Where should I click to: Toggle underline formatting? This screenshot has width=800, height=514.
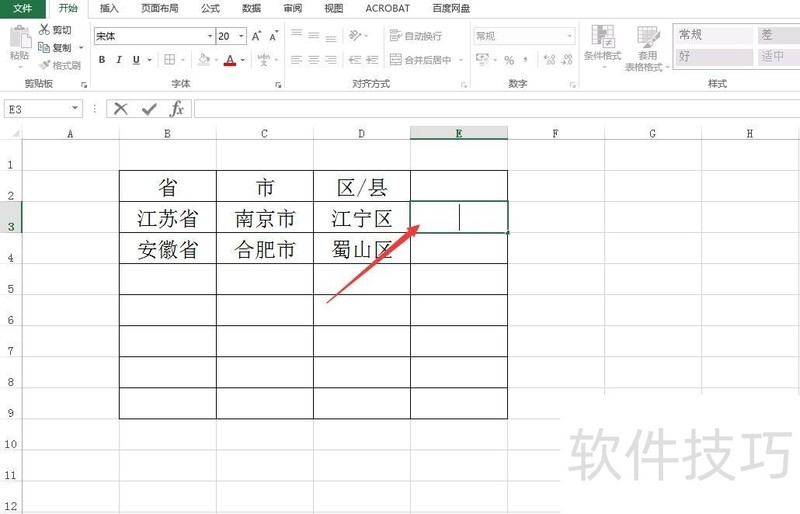pyautogui.click(x=136, y=60)
